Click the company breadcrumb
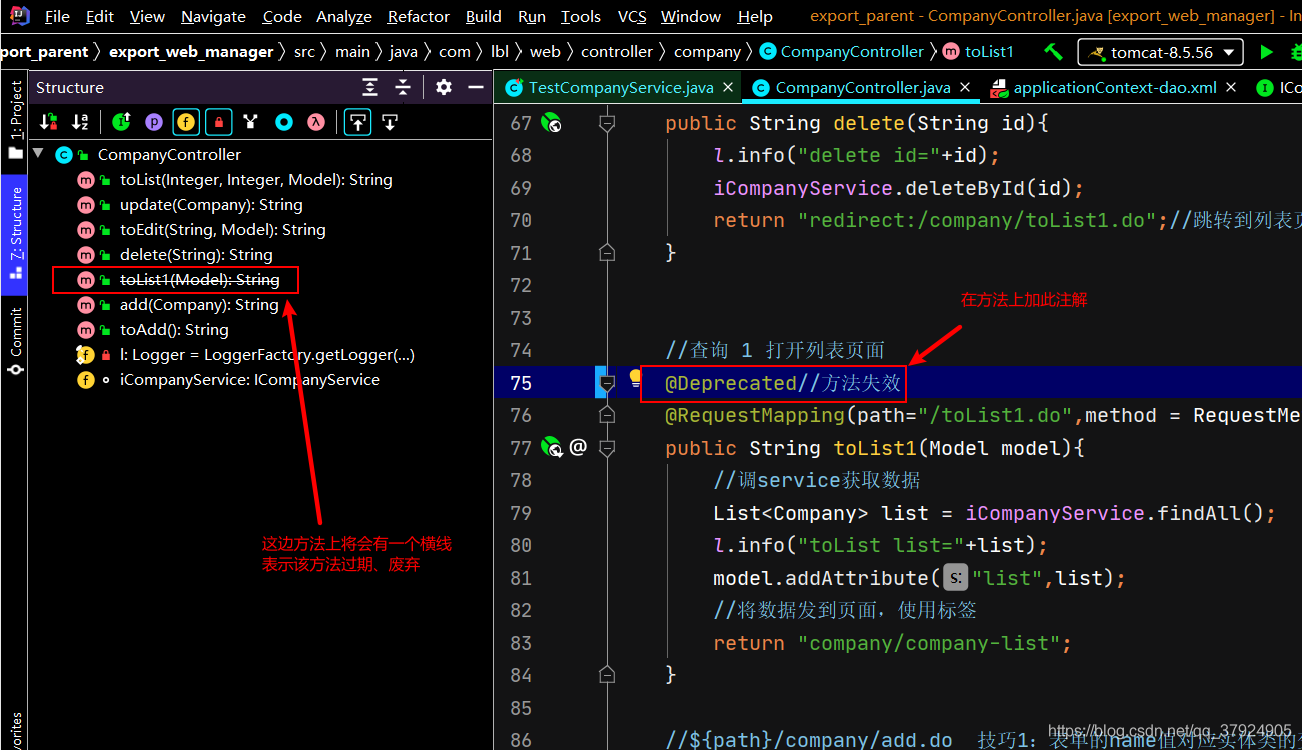The image size is (1302, 750). click(708, 52)
